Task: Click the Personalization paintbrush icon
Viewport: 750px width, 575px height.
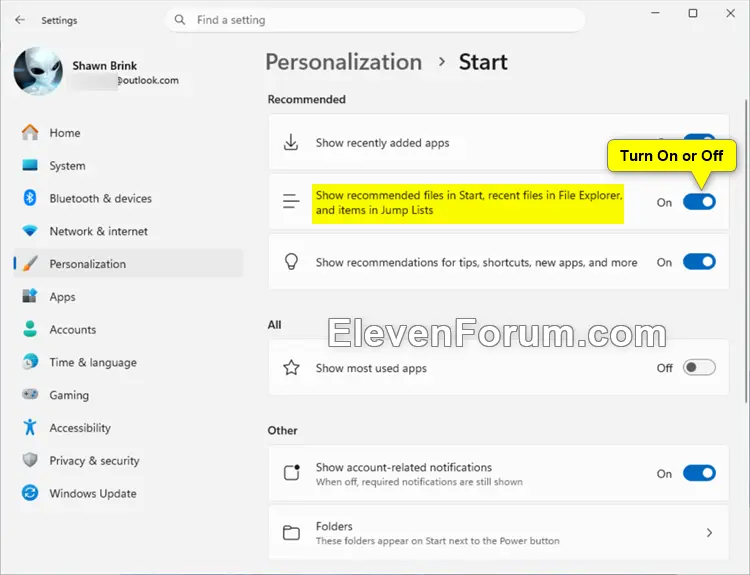Action: [30, 264]
